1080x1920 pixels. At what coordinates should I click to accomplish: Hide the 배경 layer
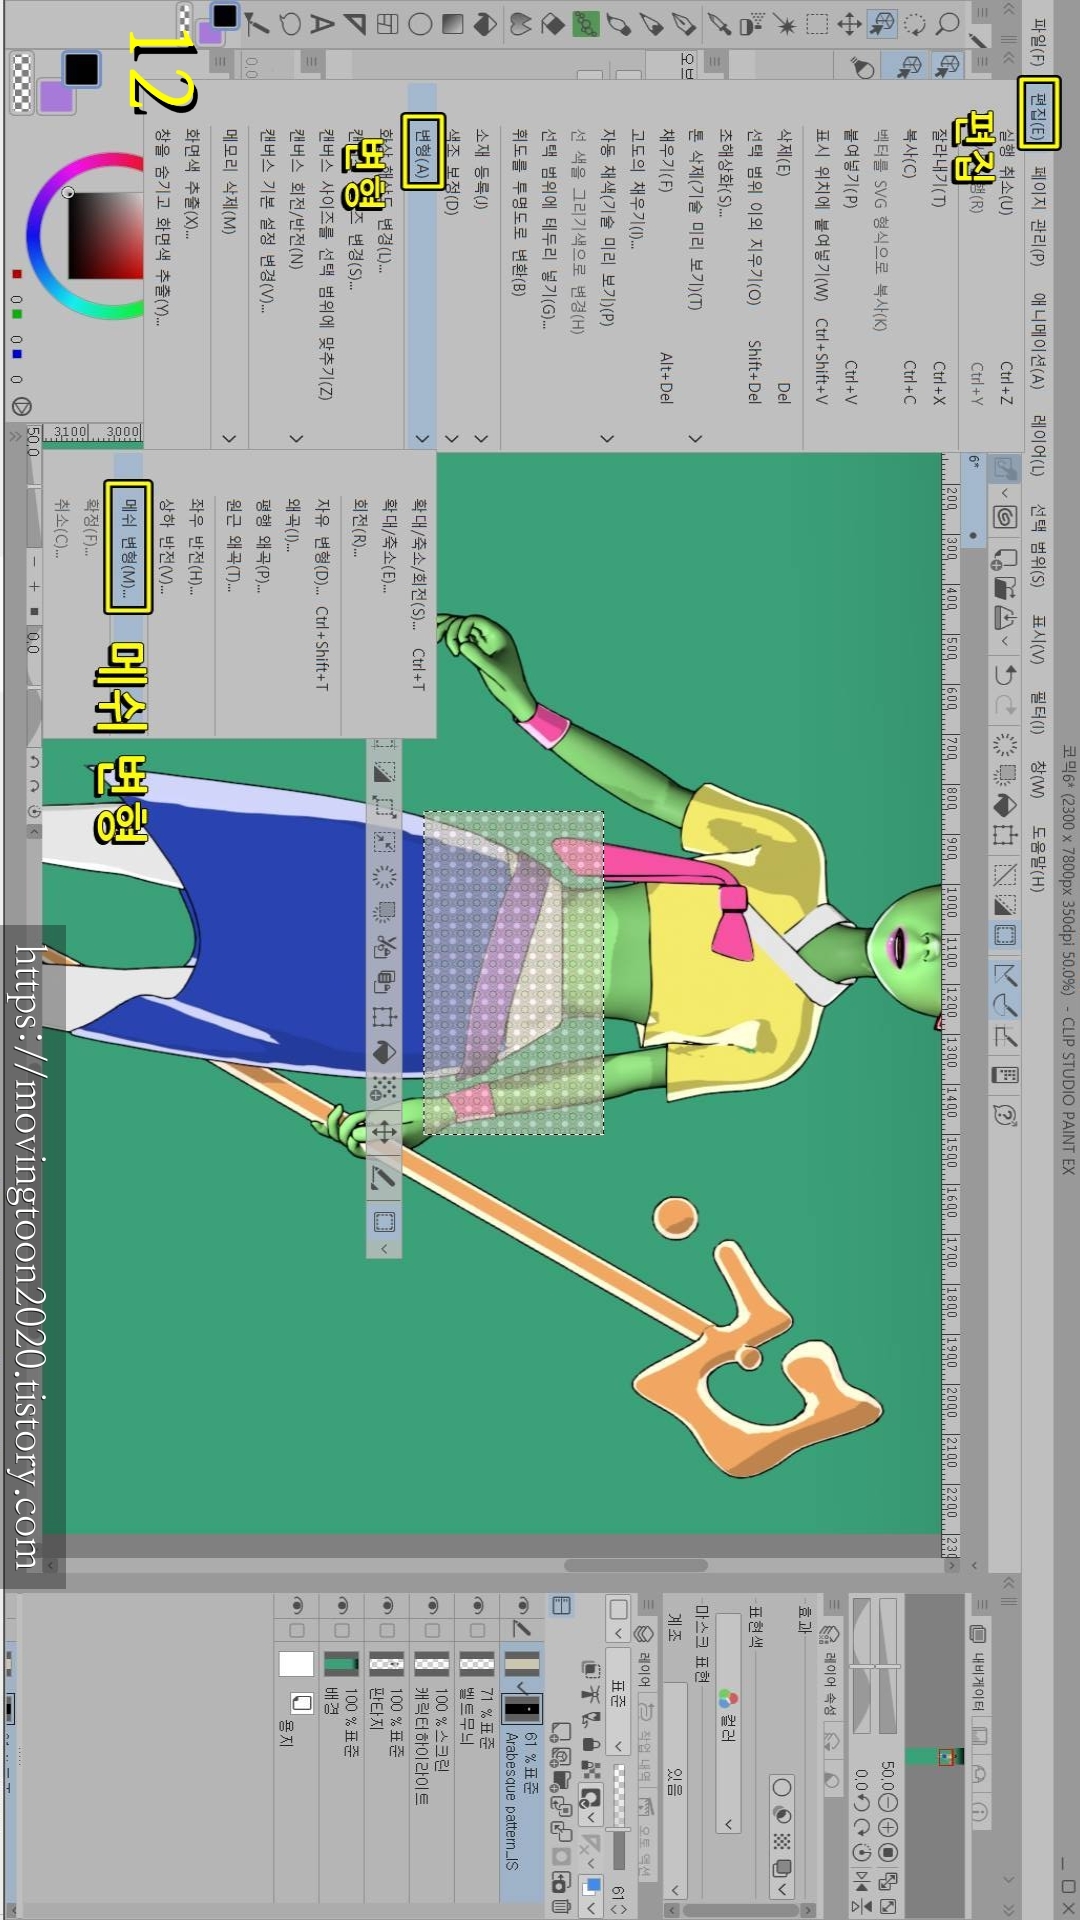pos(342,1606)
